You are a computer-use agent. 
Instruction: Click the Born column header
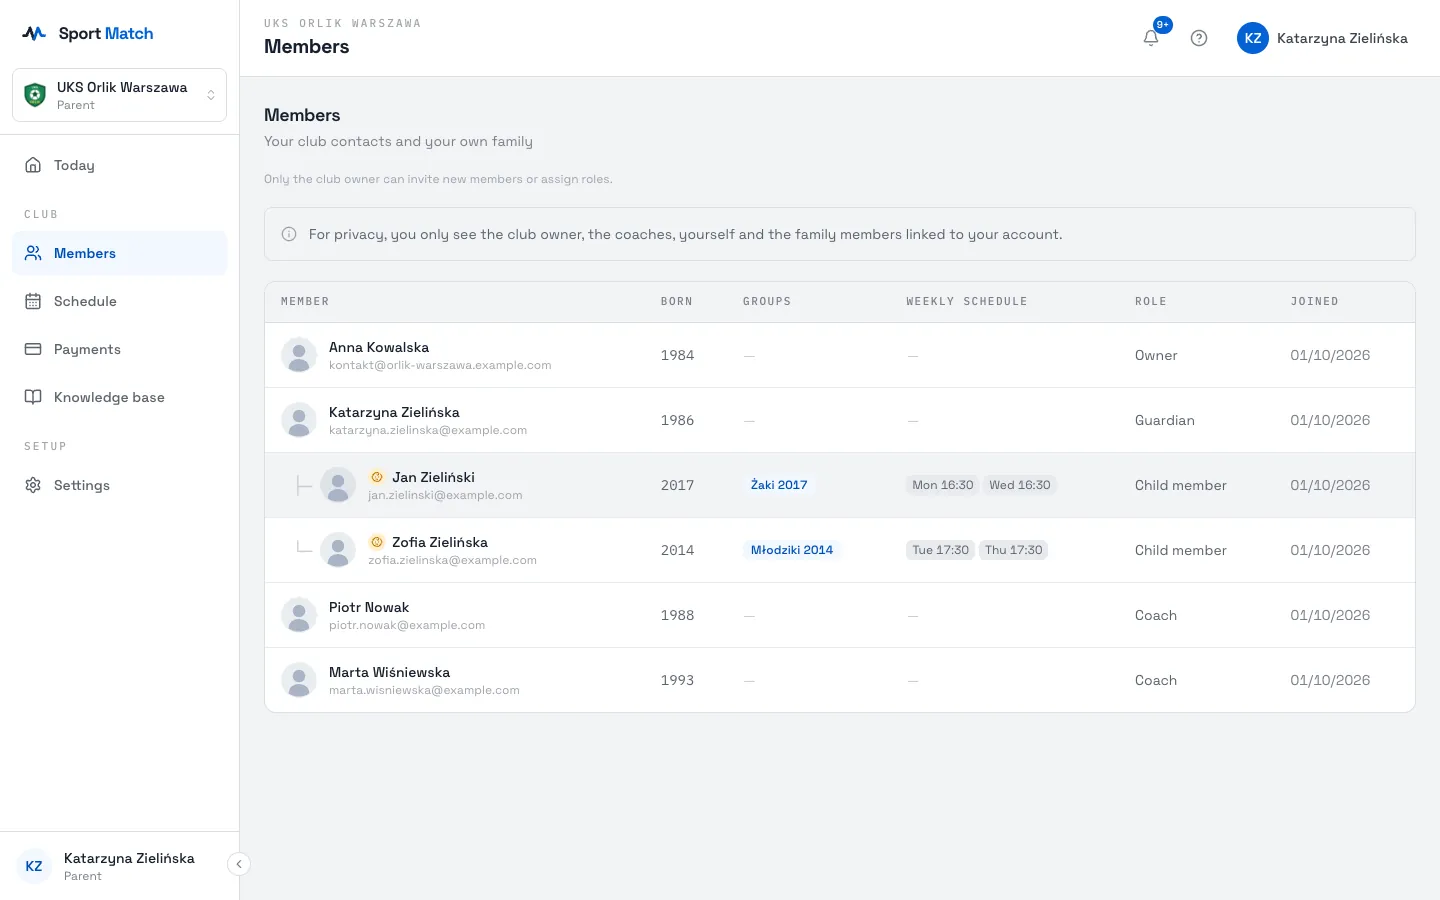point(677,301)
